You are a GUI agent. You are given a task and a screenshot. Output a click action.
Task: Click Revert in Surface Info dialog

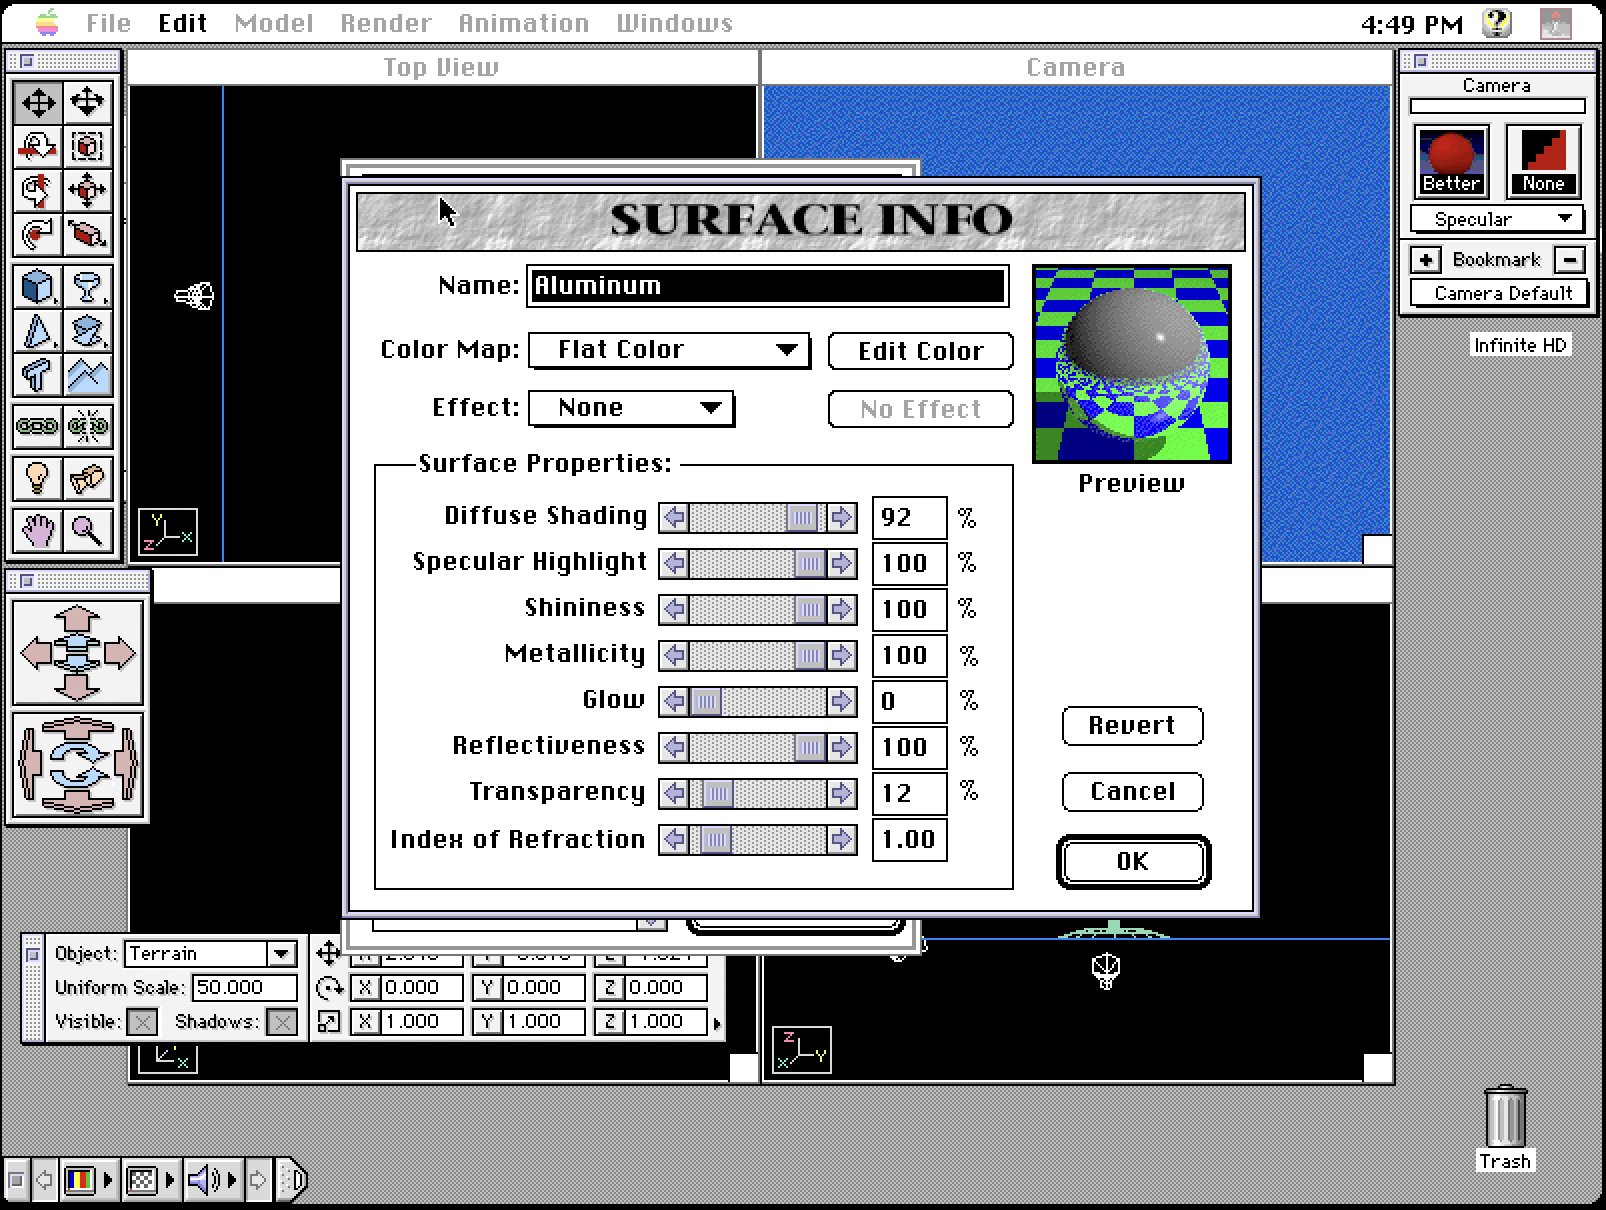pyautogui.click(x=1131, y=725)
